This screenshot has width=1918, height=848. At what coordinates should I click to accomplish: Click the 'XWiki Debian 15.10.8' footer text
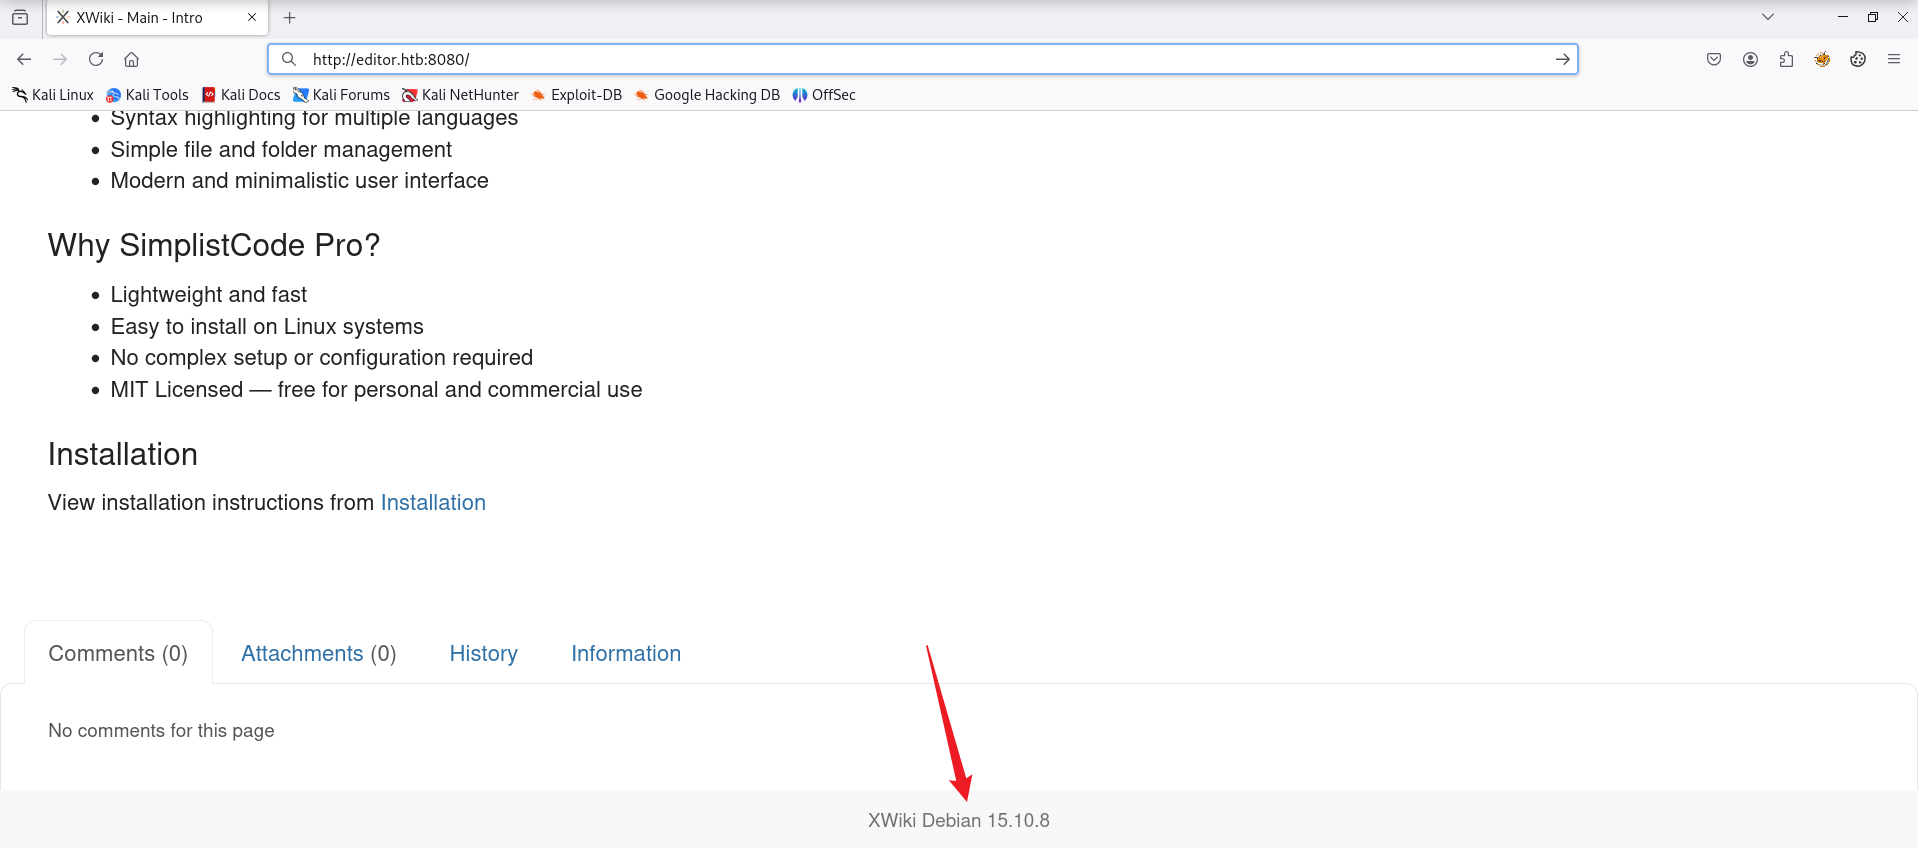point(959,821)
